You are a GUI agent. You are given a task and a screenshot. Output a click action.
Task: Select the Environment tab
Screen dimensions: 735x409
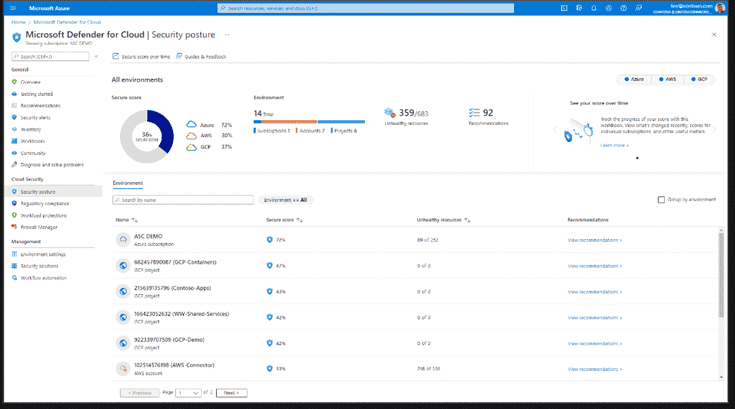point(128,183)
